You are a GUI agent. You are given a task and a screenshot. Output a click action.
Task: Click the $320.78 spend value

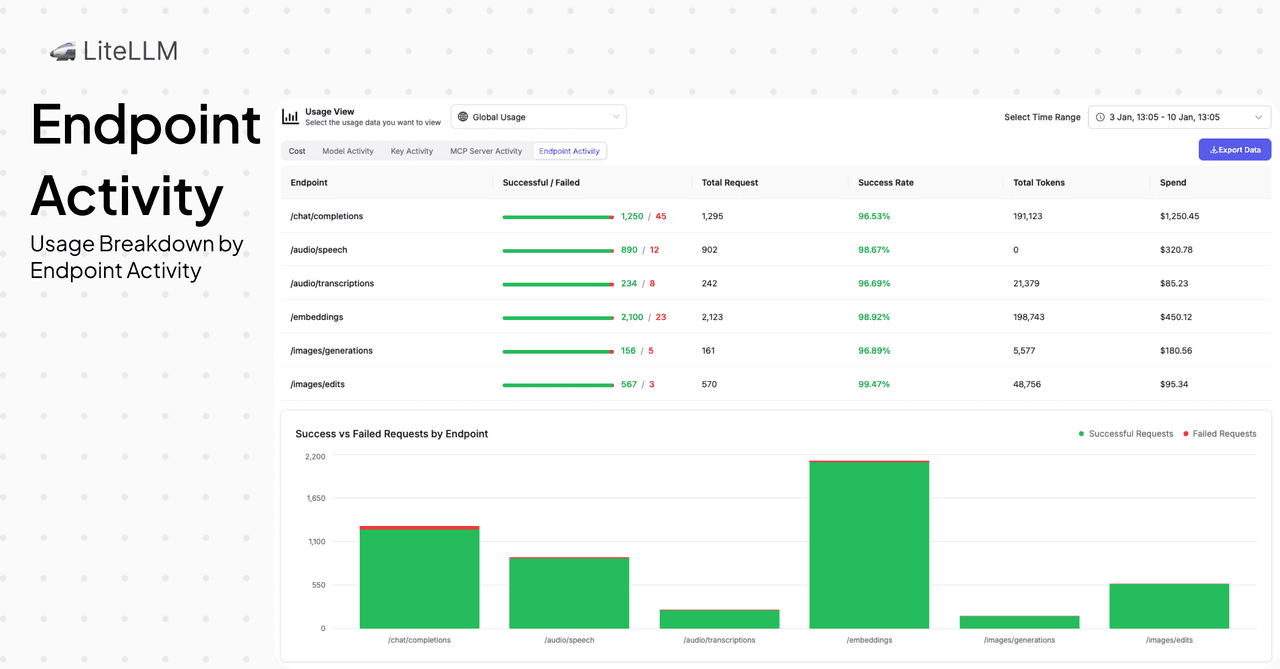coord(1176,250)
